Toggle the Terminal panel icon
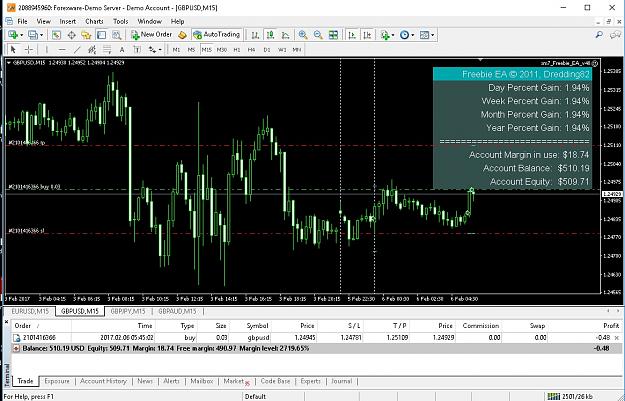Screen dimensions: 625x401 click(102, 35)
